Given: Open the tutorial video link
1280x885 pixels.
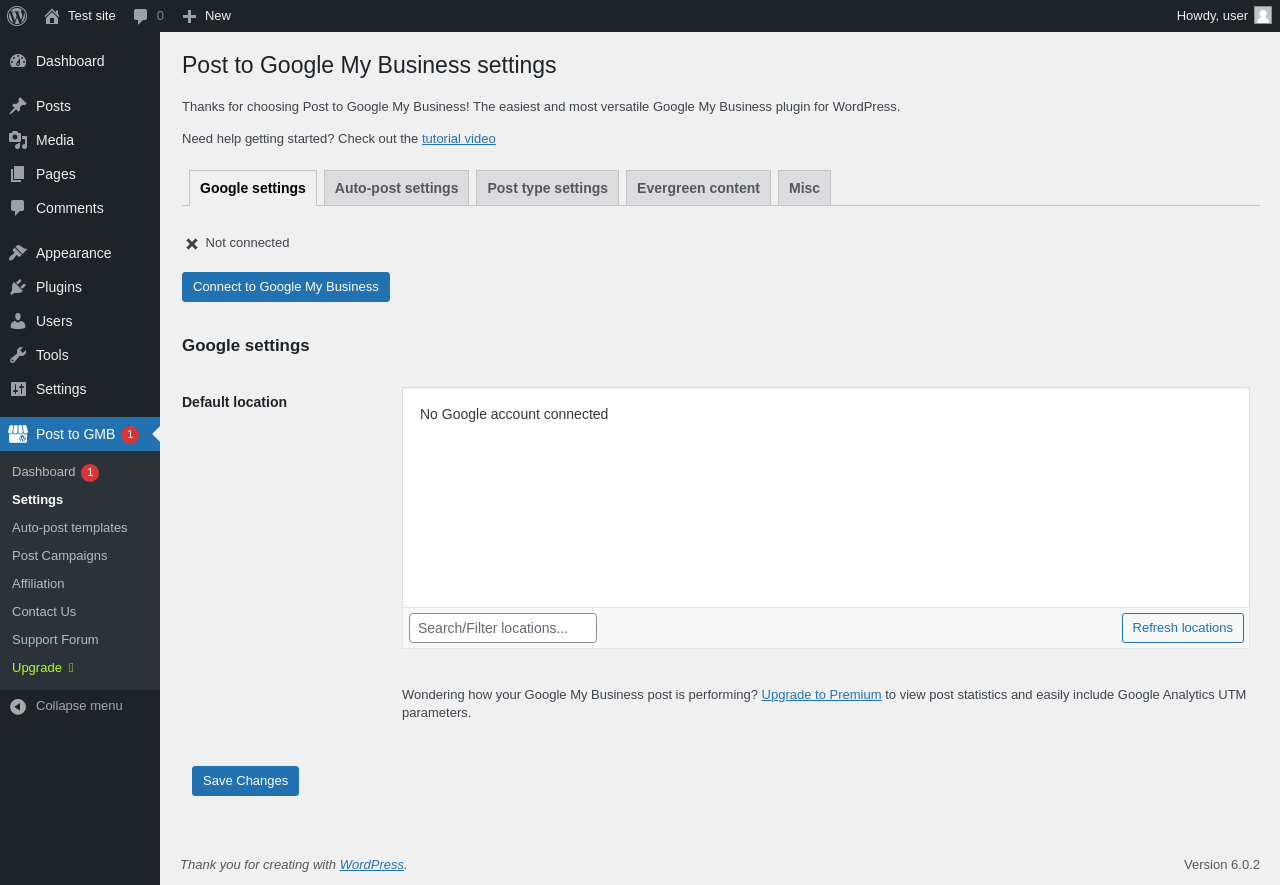Looking at the screenshot, I should [458, 139].
